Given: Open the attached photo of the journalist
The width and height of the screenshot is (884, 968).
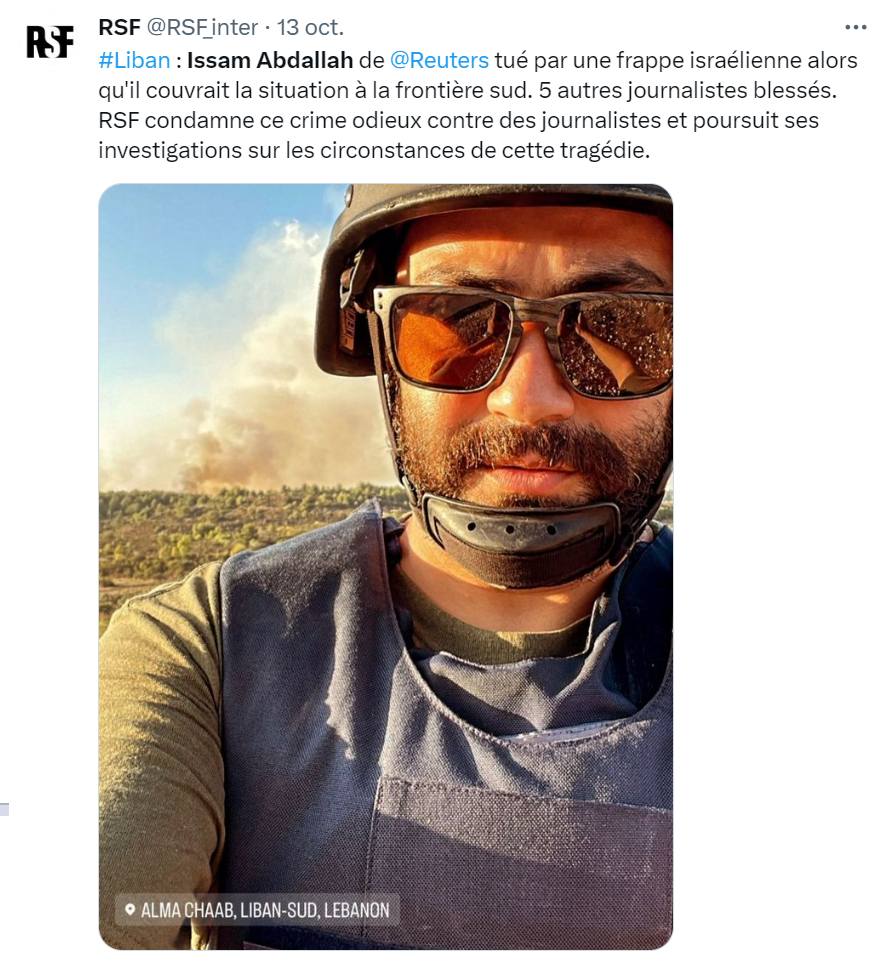Looking at the screenshot, I should click(386, 566).
